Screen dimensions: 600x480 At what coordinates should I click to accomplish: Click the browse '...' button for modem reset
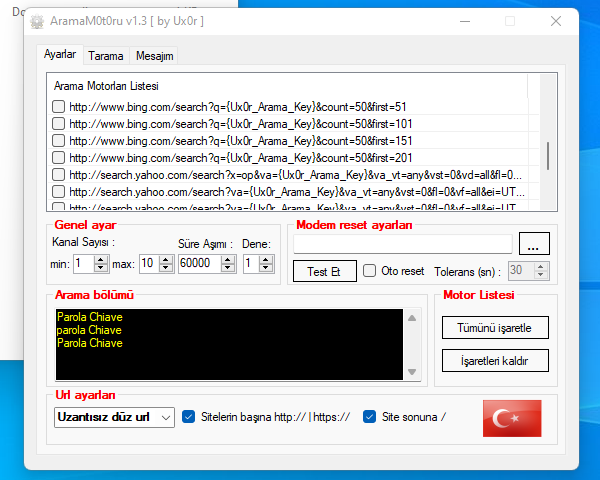(x=534, y=244)
